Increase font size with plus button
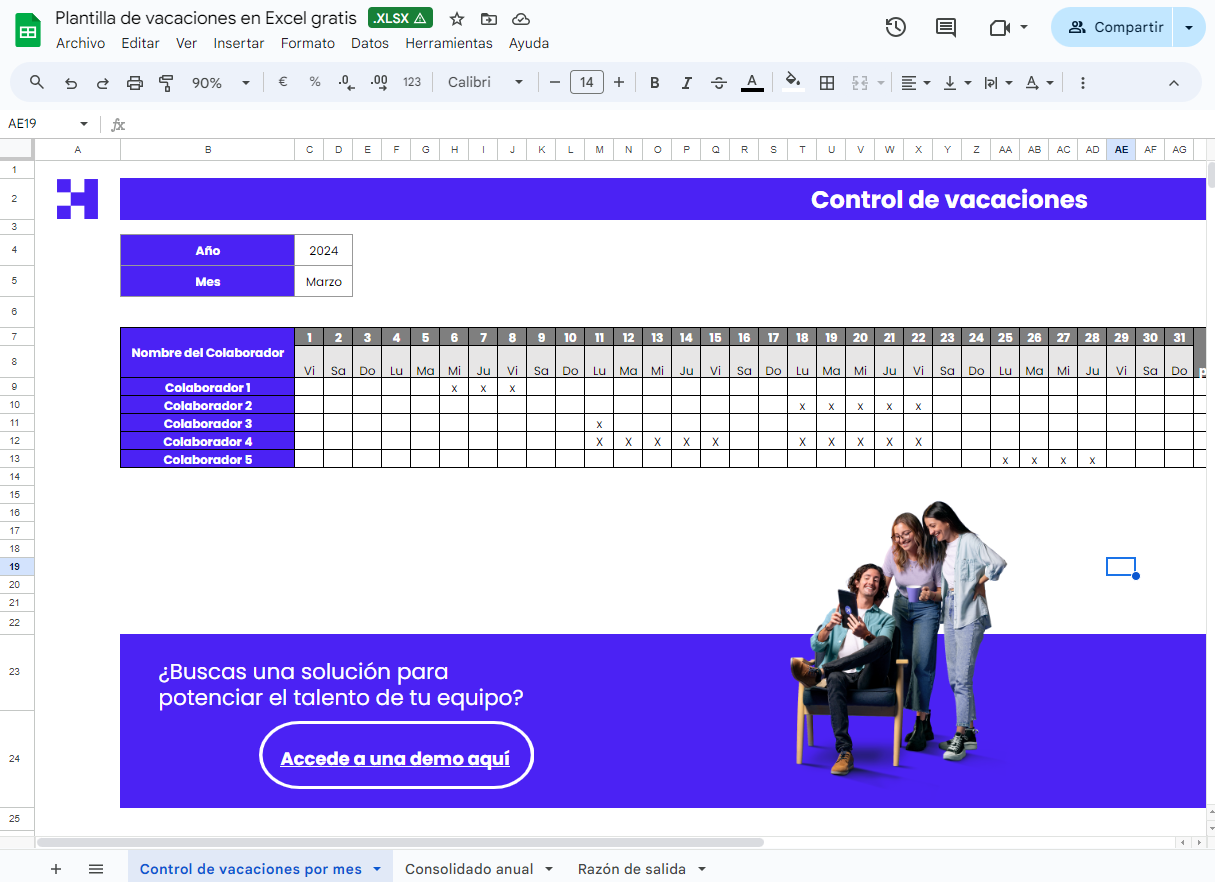This screenshot has width=1215, height=882. 619,83
